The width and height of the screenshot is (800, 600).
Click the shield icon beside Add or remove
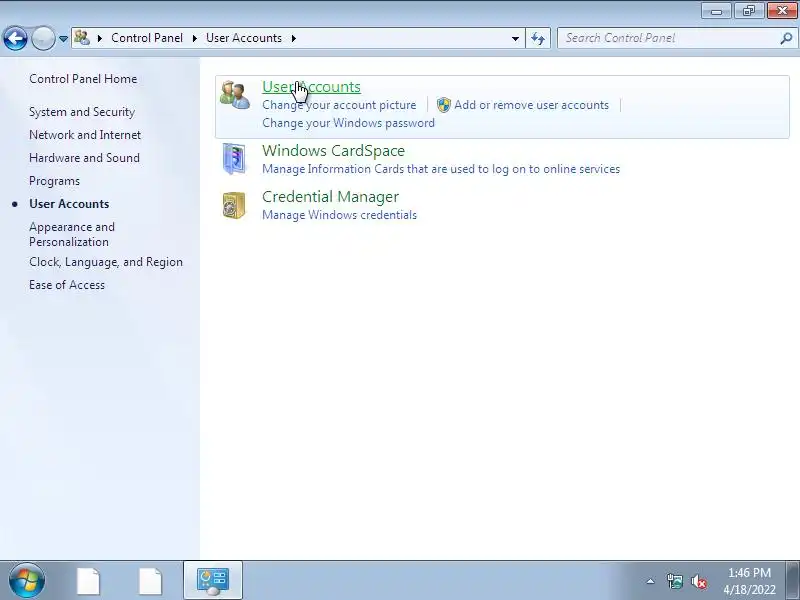pos(444,105)
